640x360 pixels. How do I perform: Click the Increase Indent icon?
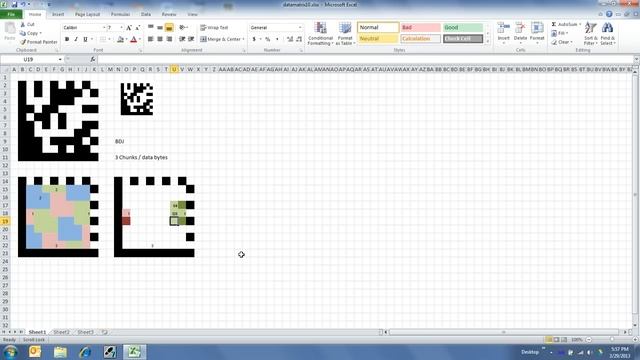(191, 39)
